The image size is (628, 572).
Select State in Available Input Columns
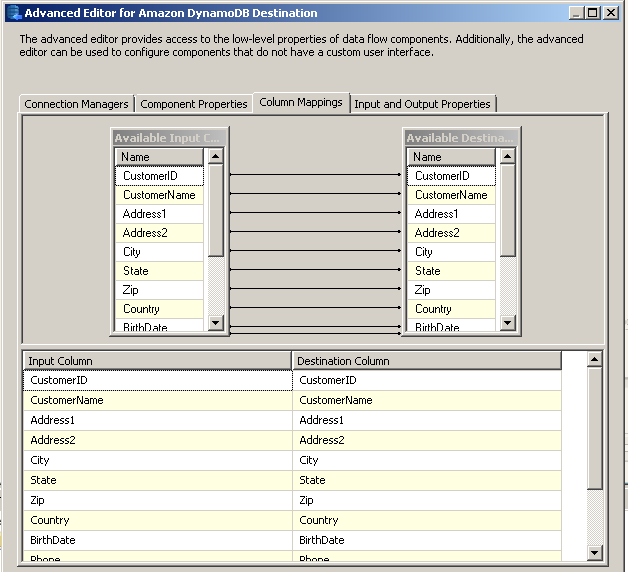159,271
